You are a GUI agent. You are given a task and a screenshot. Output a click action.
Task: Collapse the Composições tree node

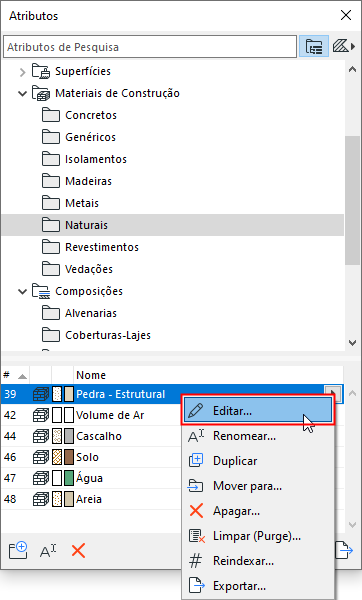23,292
